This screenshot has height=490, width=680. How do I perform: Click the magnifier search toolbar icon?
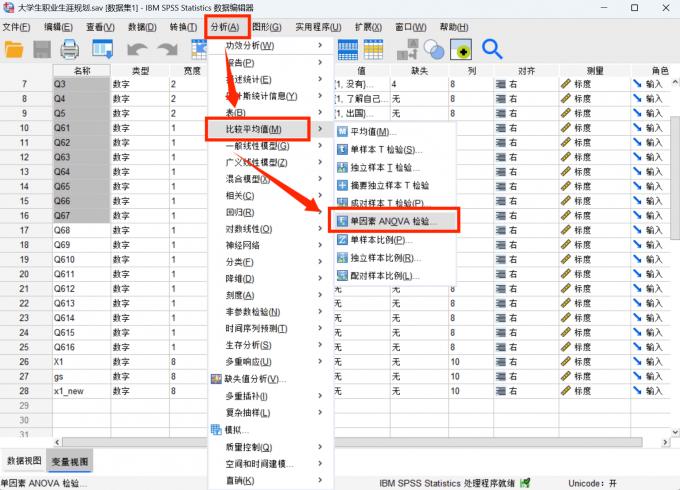coord(492,49)
